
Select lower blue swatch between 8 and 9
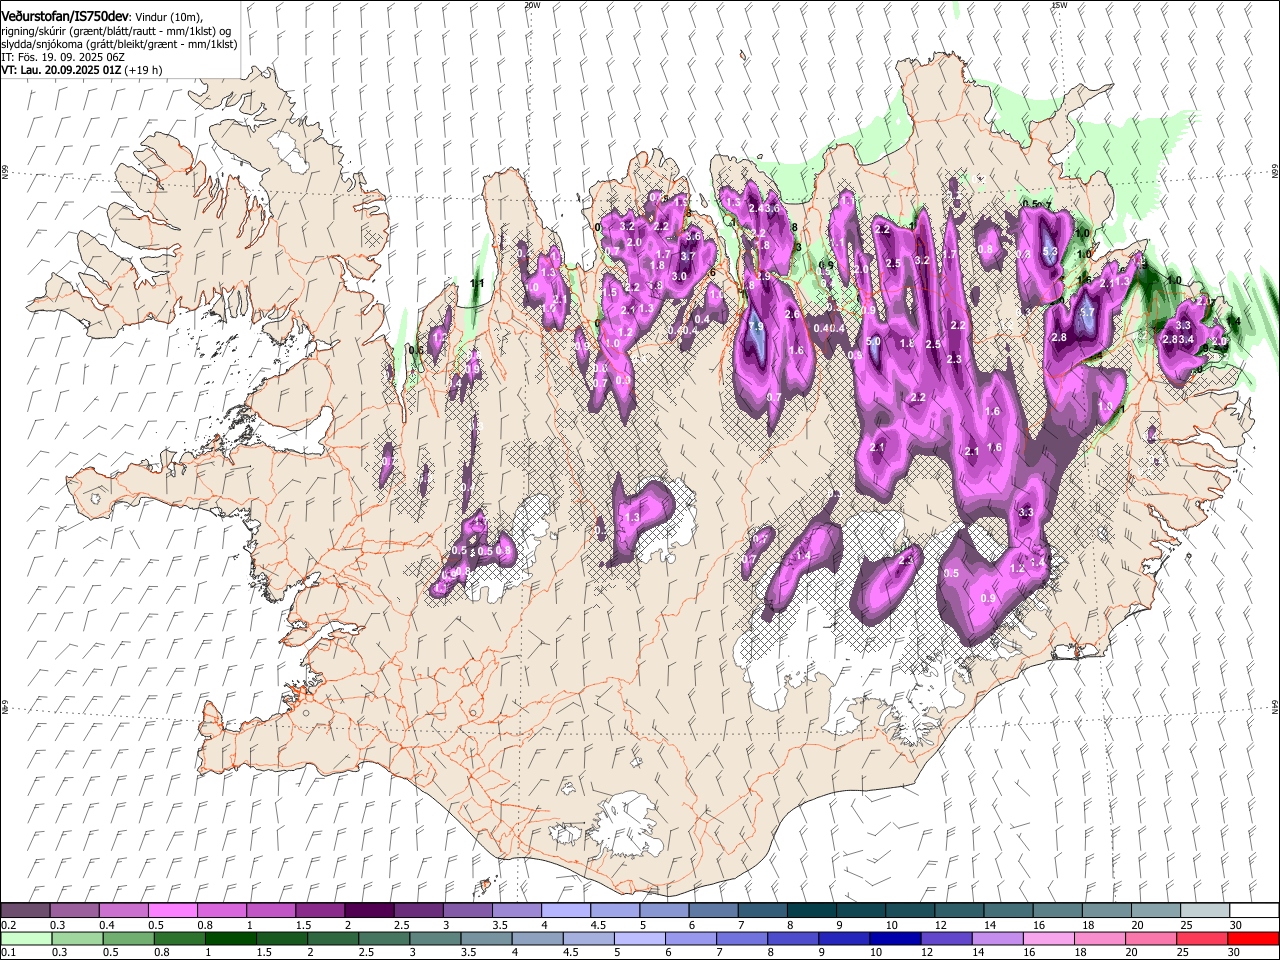tap(791, 938)
